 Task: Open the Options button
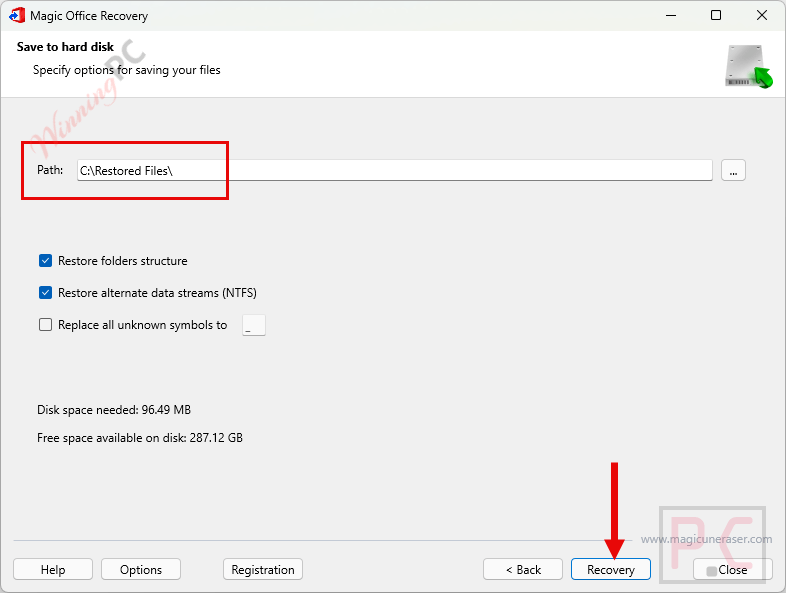click(141, 569)
